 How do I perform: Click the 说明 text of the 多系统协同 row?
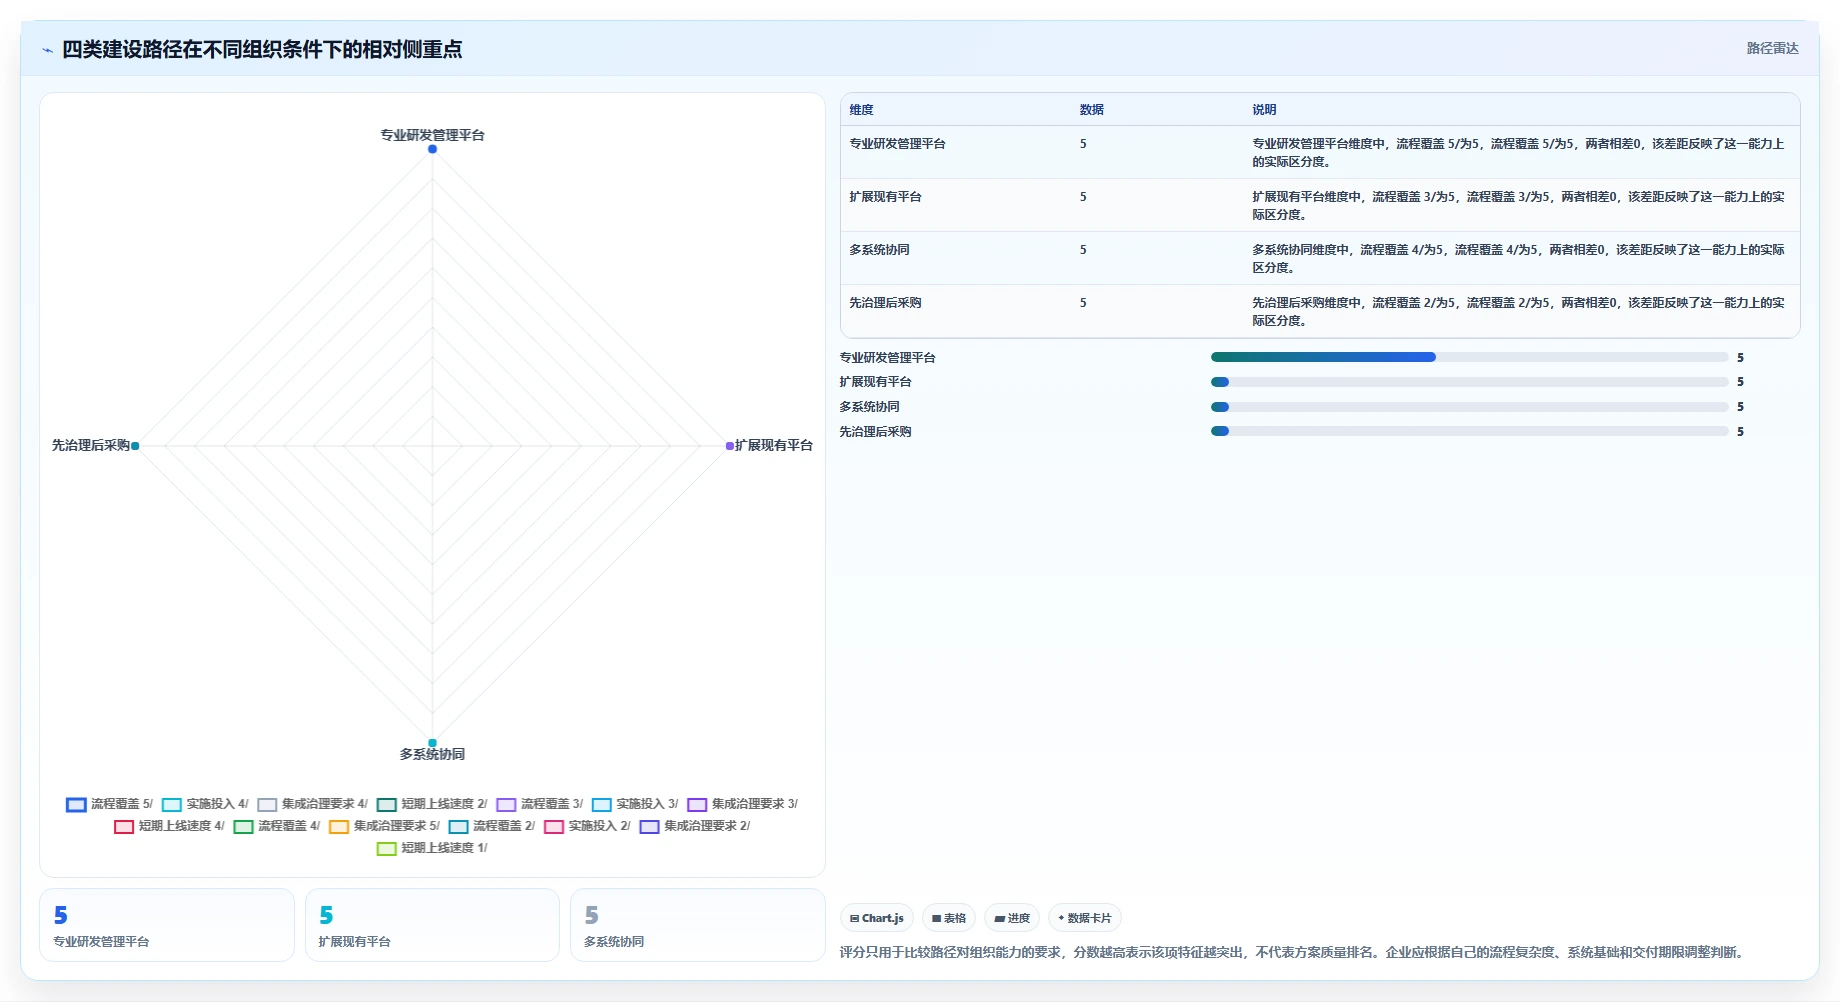point(1518,259)
